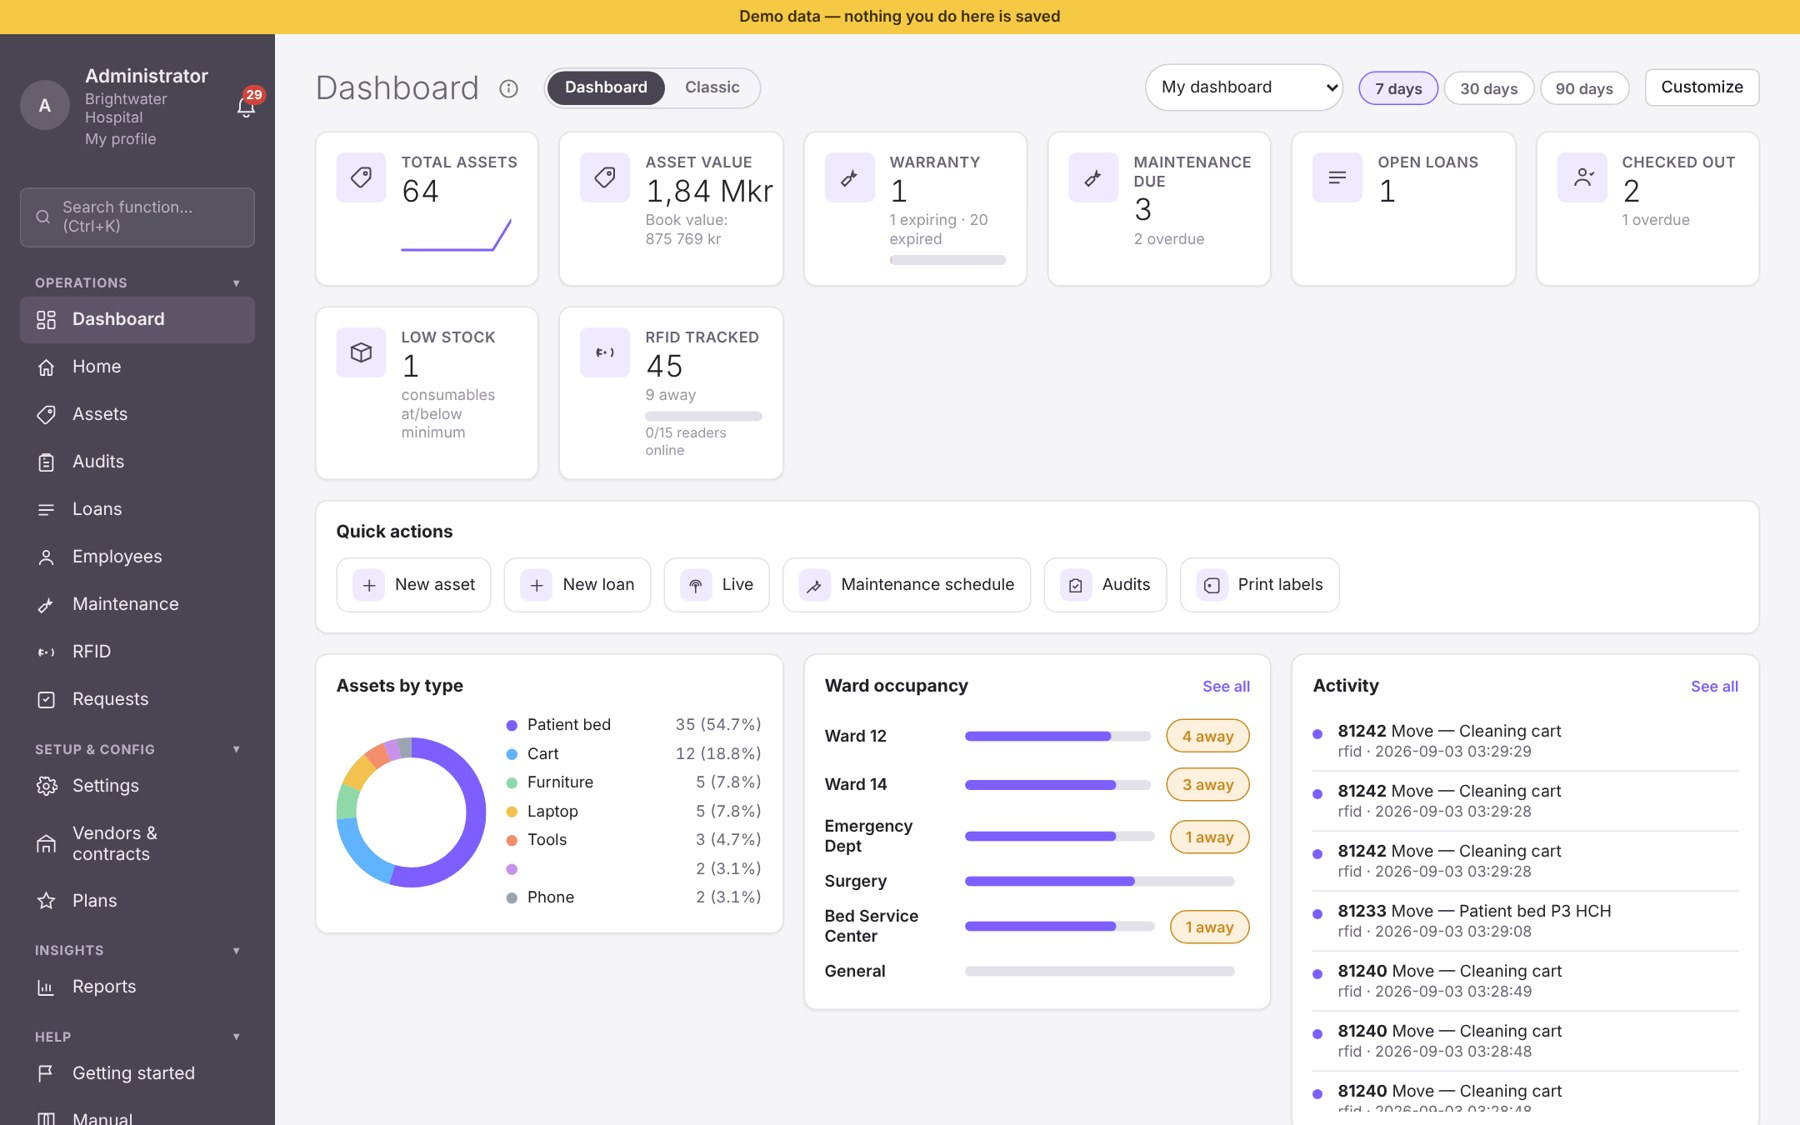The height and width of the screenshot is (1125, 1800).
Task: Click See all in Ward occupancy
Action: pyautogui.click(x=1226, y=687)
